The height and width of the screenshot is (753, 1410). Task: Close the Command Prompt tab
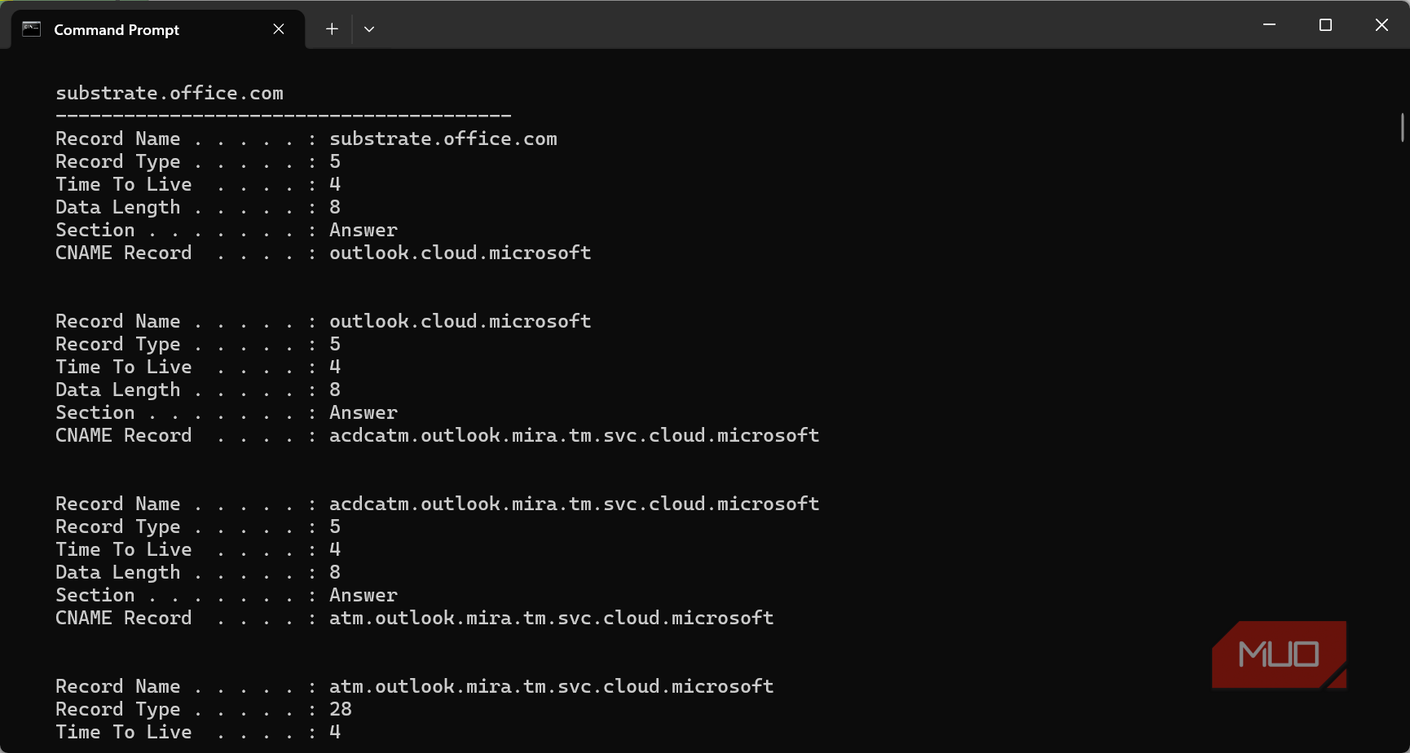[x=279, y=29]
